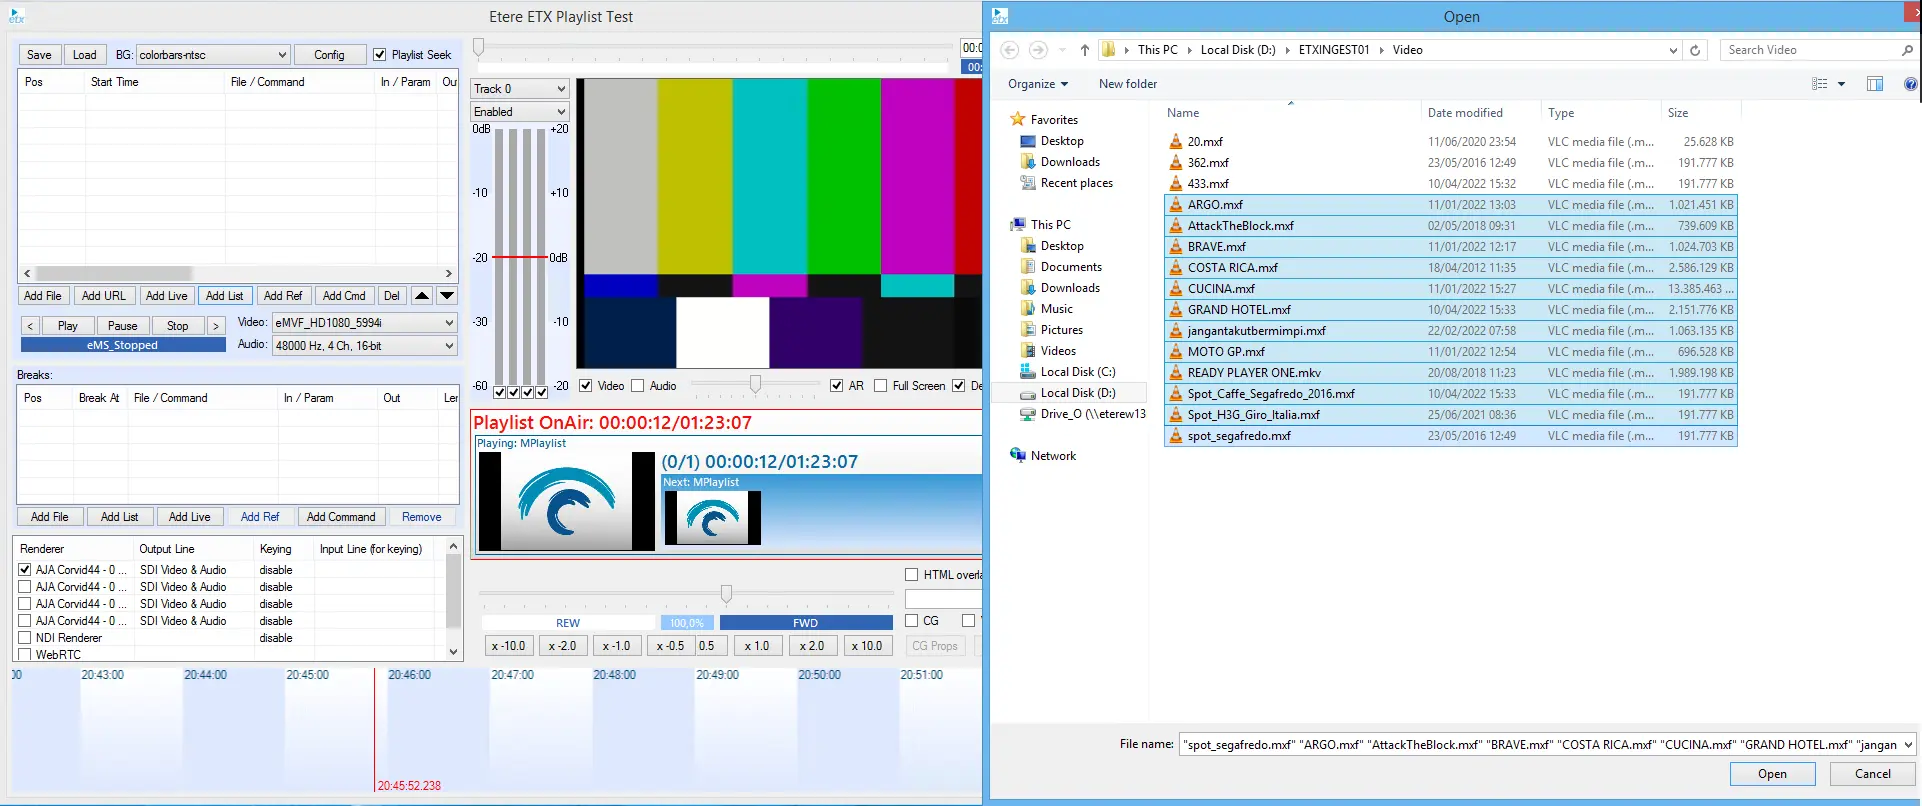The width and height of the screenshot is (1922, 806).
Task: Click the refresh icon beside address bar
Action: [x=1695, y=50]
